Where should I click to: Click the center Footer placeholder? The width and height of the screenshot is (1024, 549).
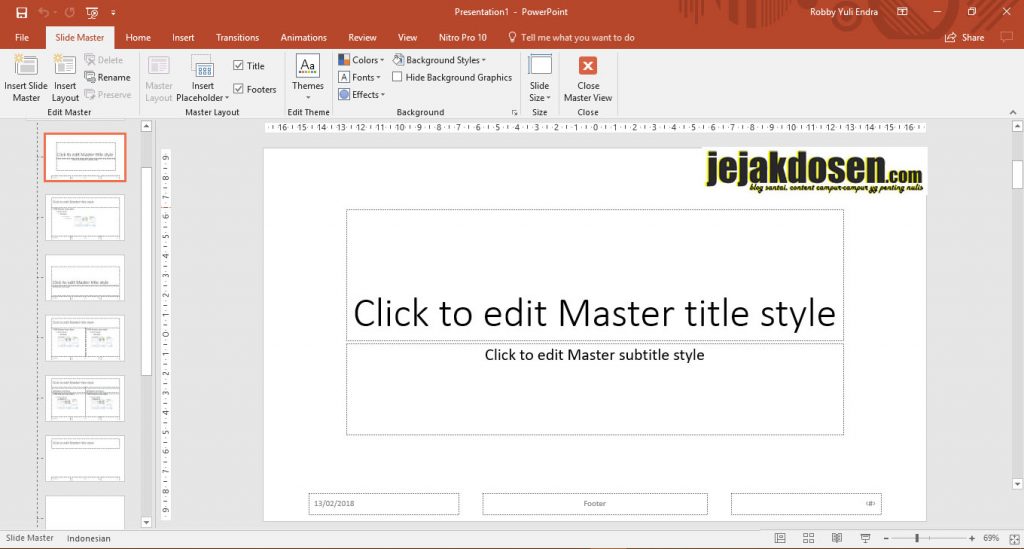coord(594,503)
